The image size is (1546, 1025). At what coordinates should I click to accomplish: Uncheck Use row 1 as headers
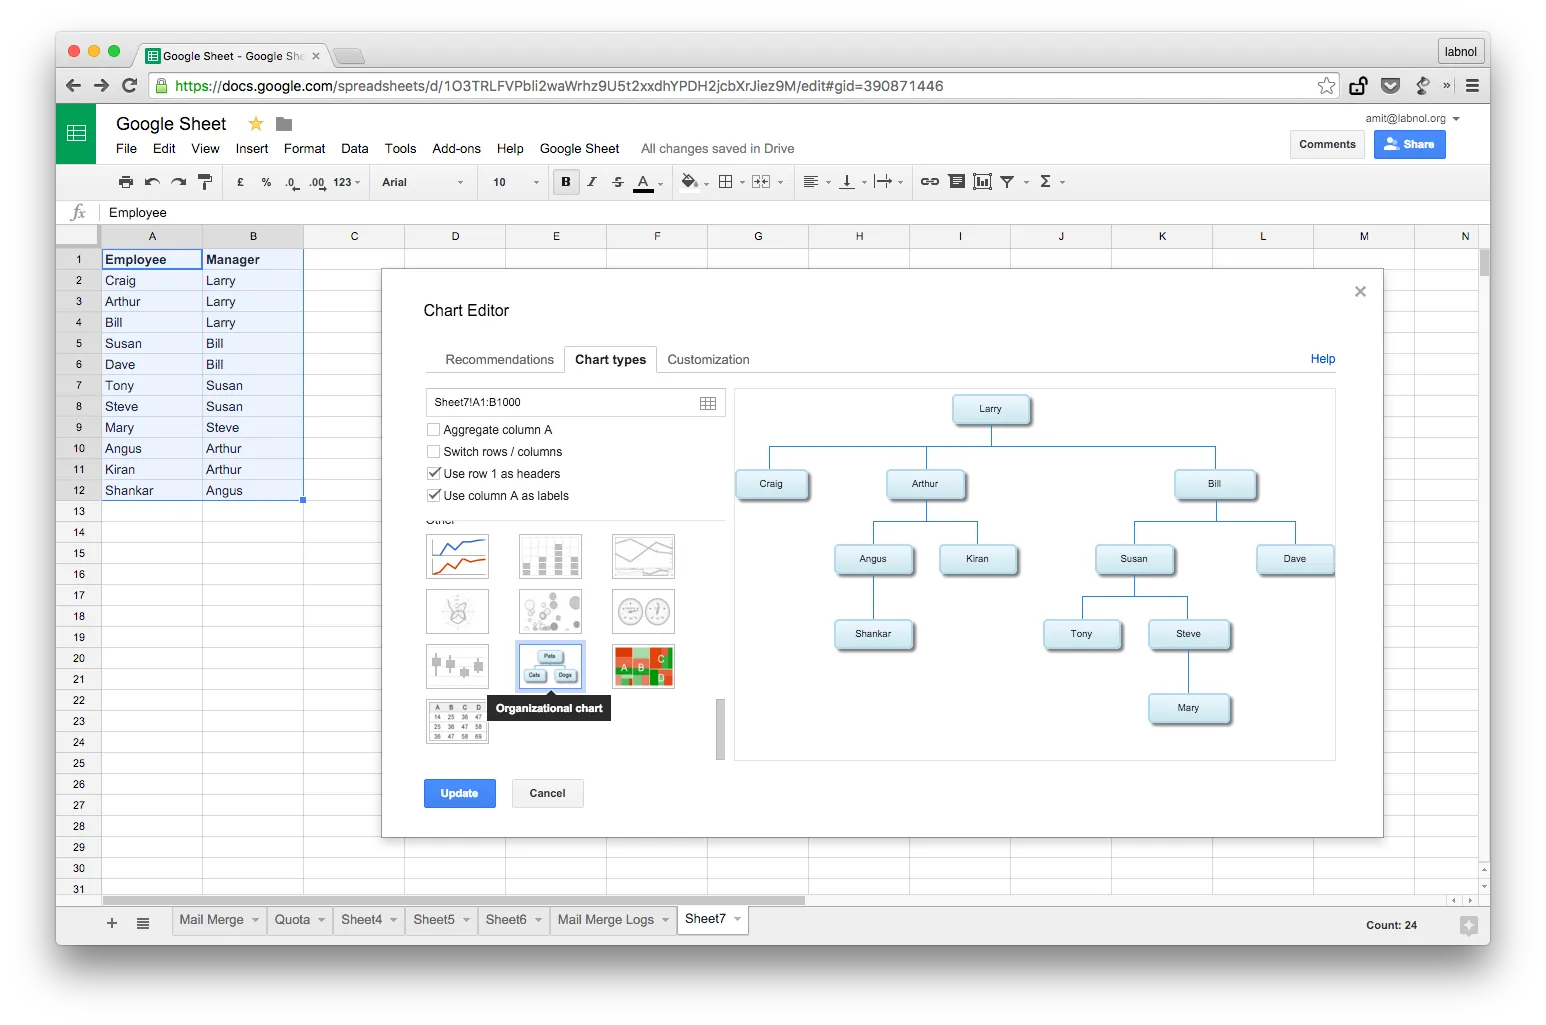point(433,473)
